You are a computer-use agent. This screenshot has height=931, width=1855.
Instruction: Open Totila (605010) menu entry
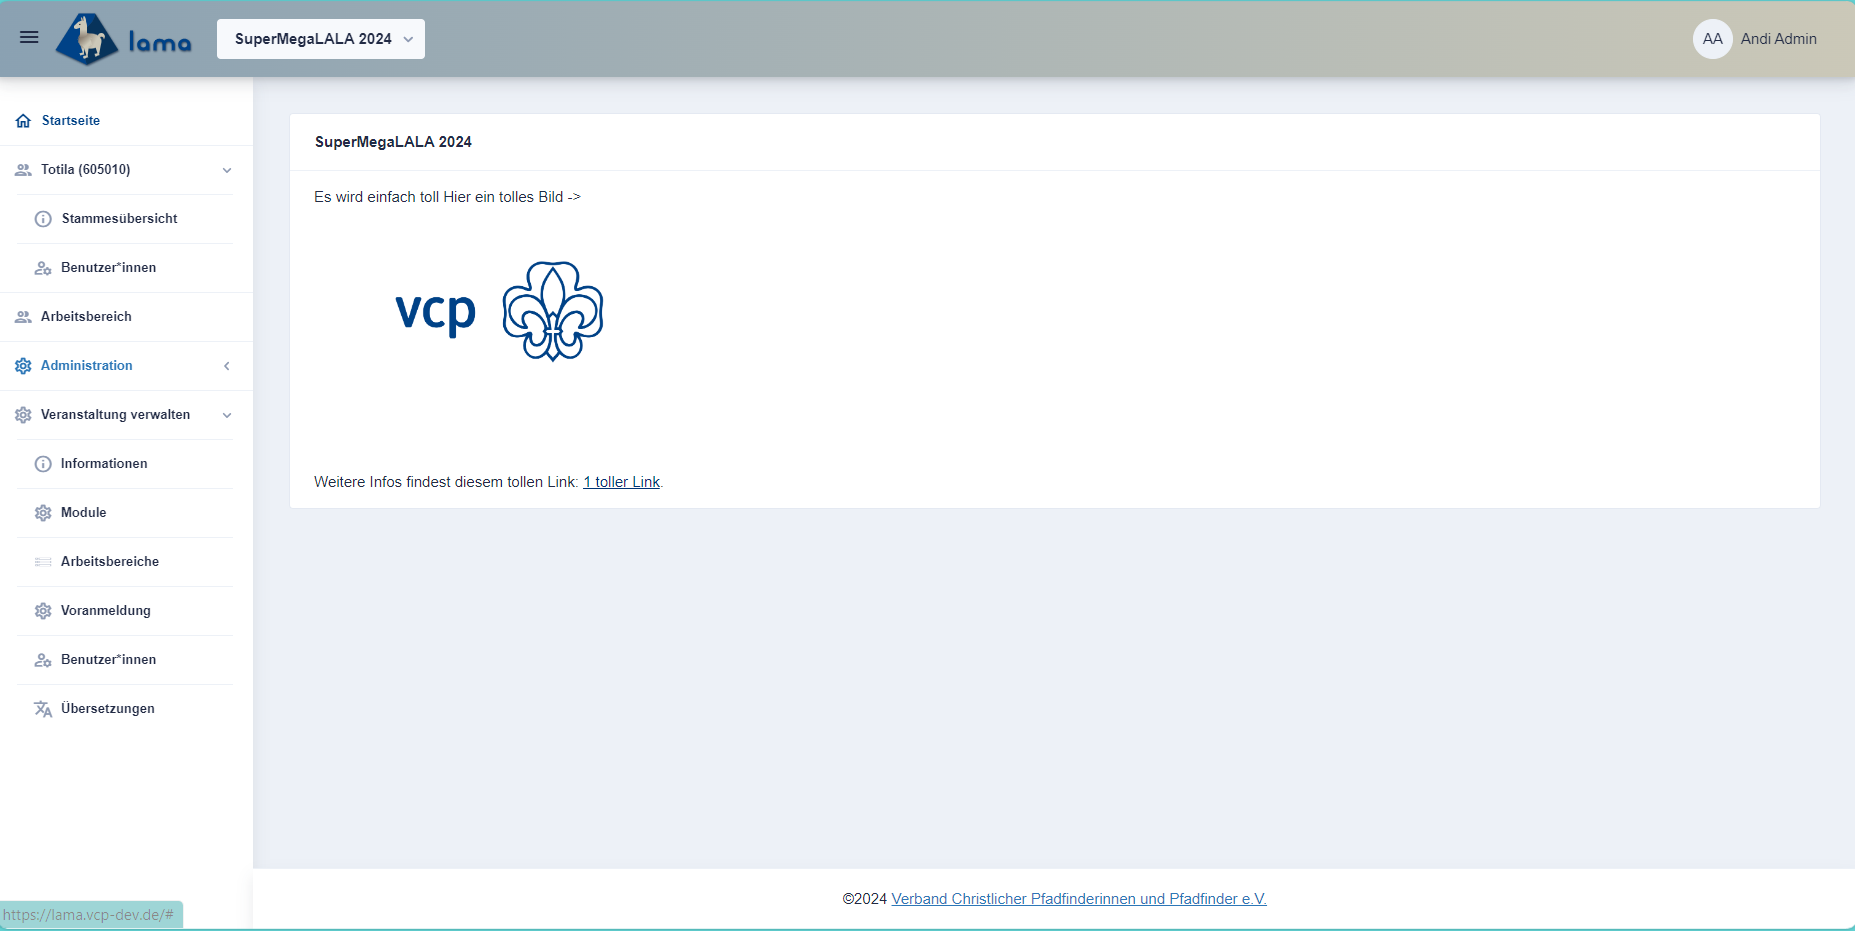[86, 170]
